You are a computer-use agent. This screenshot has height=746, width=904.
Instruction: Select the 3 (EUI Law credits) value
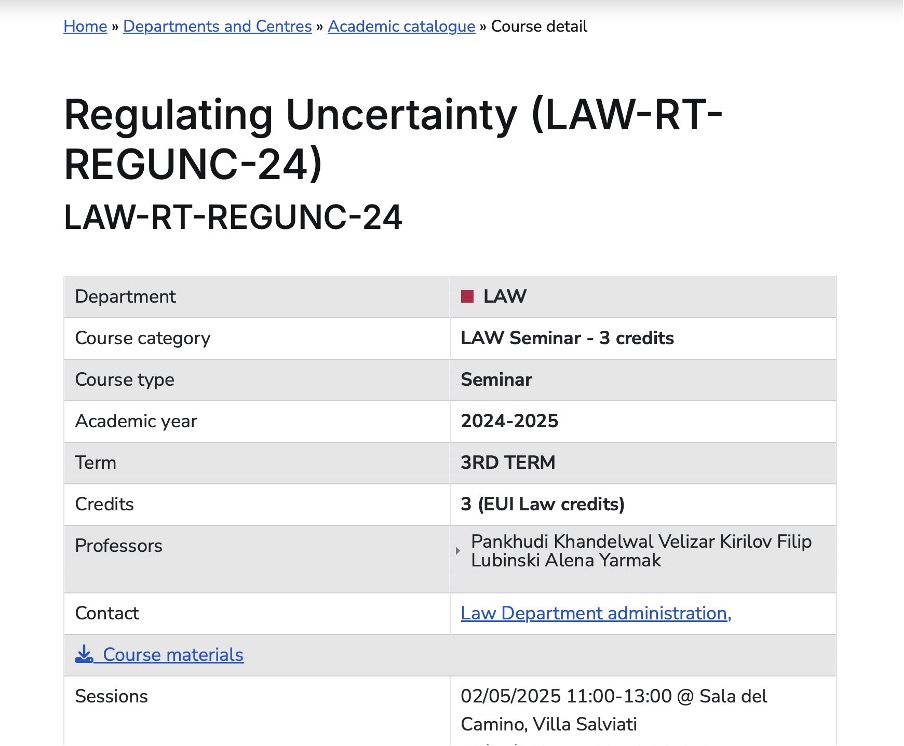point(542,504)
